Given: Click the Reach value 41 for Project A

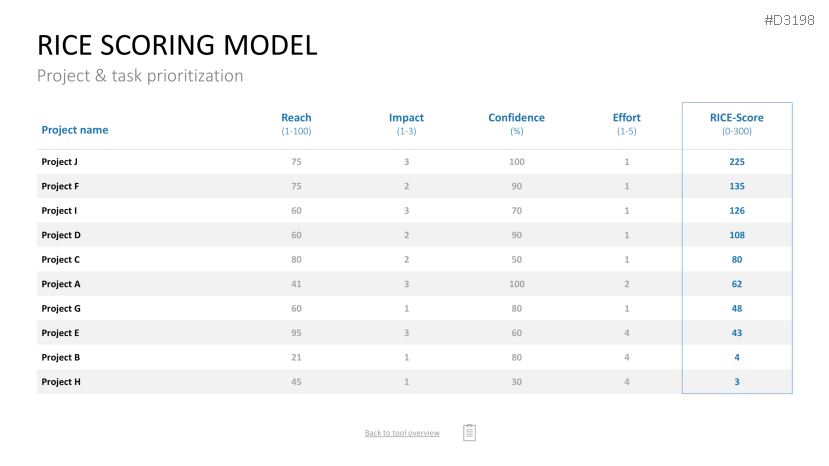Looking at the screenshot, I should (x=296, y=284).
